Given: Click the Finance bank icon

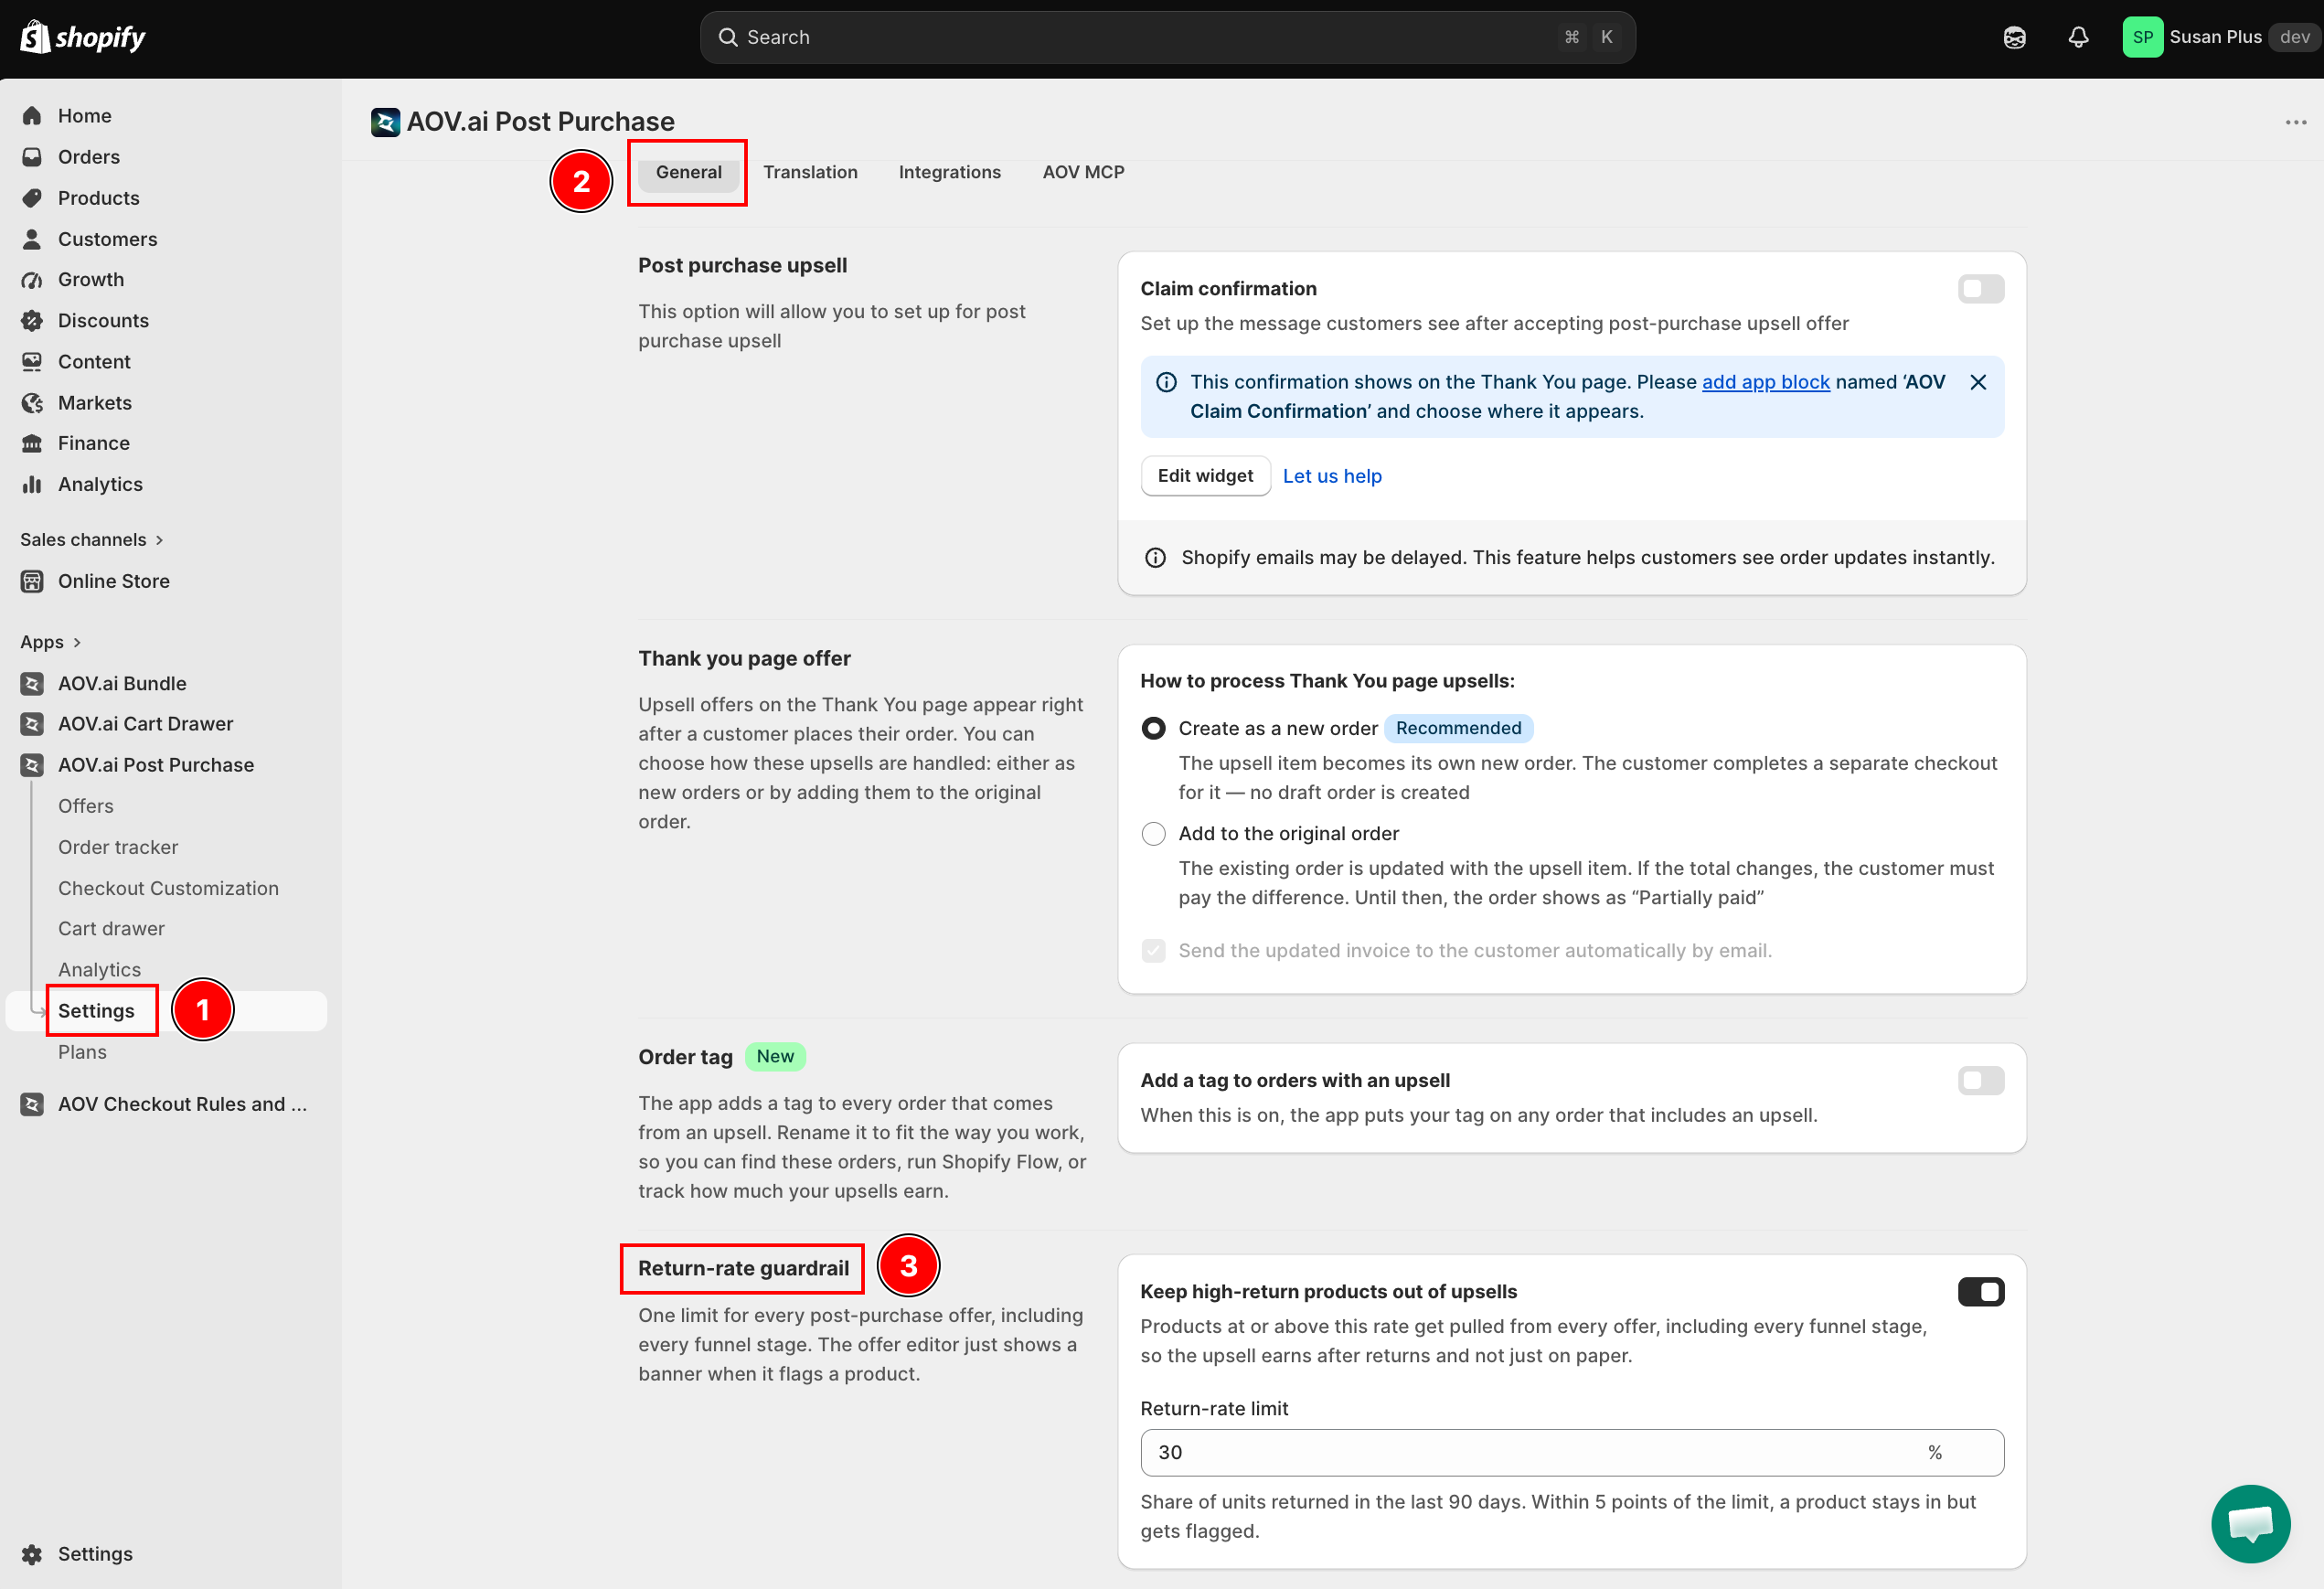Looking at the screenshot, I should (x=32, y=443).
